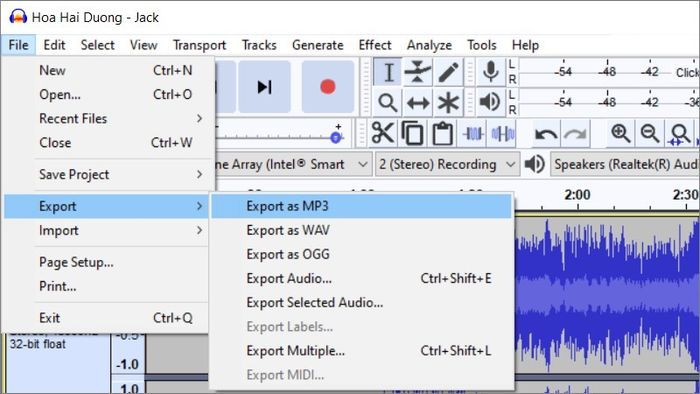Open the View menu

(144, 45)
